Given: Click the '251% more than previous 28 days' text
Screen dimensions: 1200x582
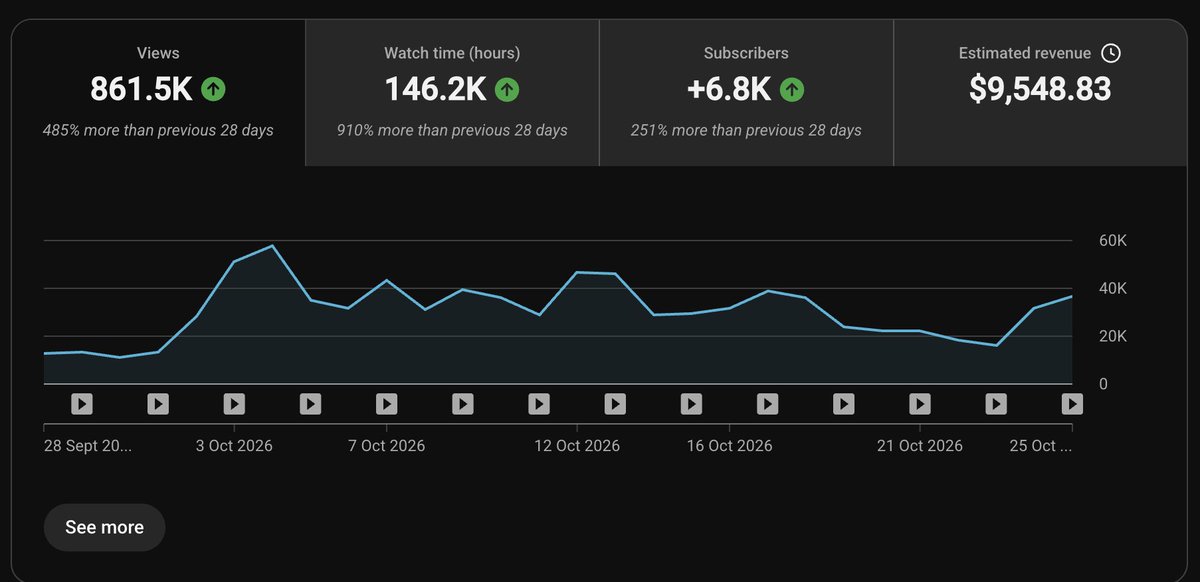Looking at the screenshot, I should tap(746, 130).
